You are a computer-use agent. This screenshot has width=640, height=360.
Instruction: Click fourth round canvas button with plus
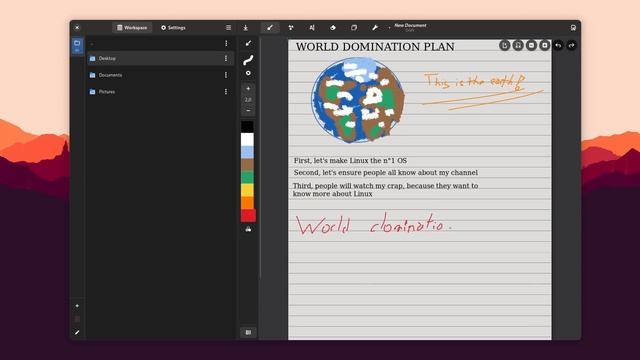[x=544, y=45]
